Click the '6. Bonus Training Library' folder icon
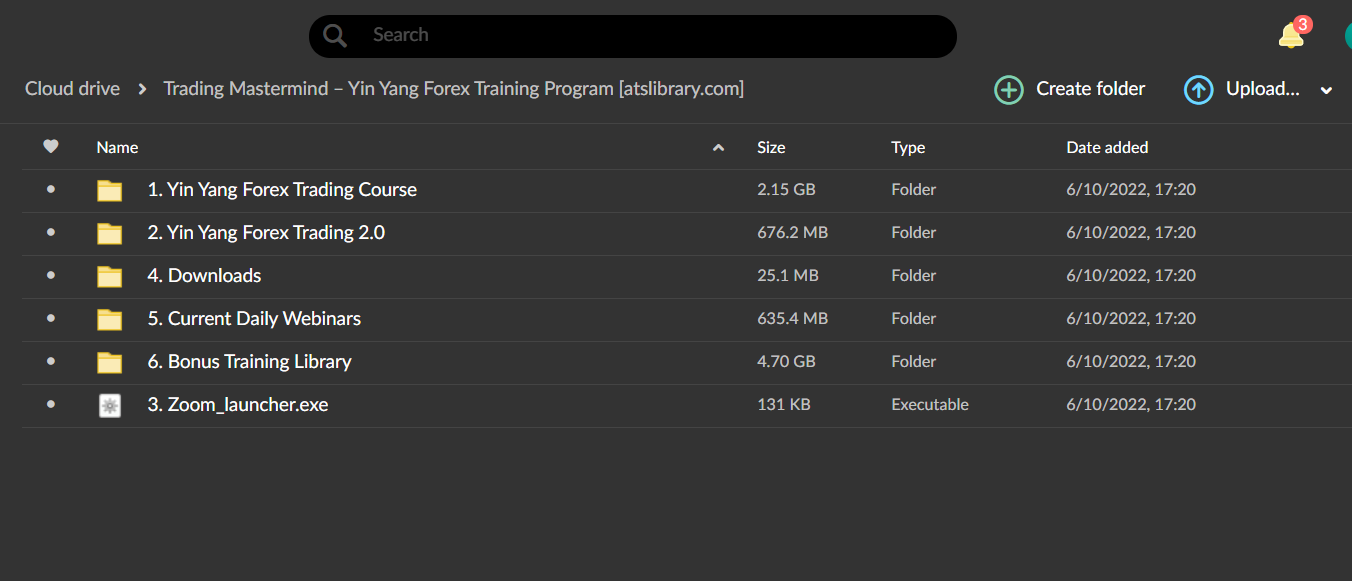The height and width of the screenshot is (581, 1352). [x=109, y=362]
